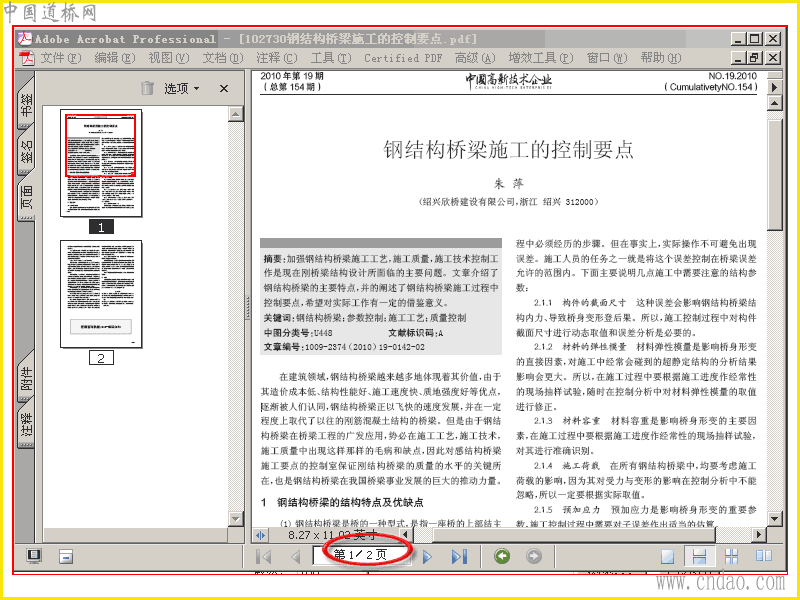Click fullscreen monitor icon at bottom left
The width and height of the screenshot is (800, 600).
[x=34, y=556]
